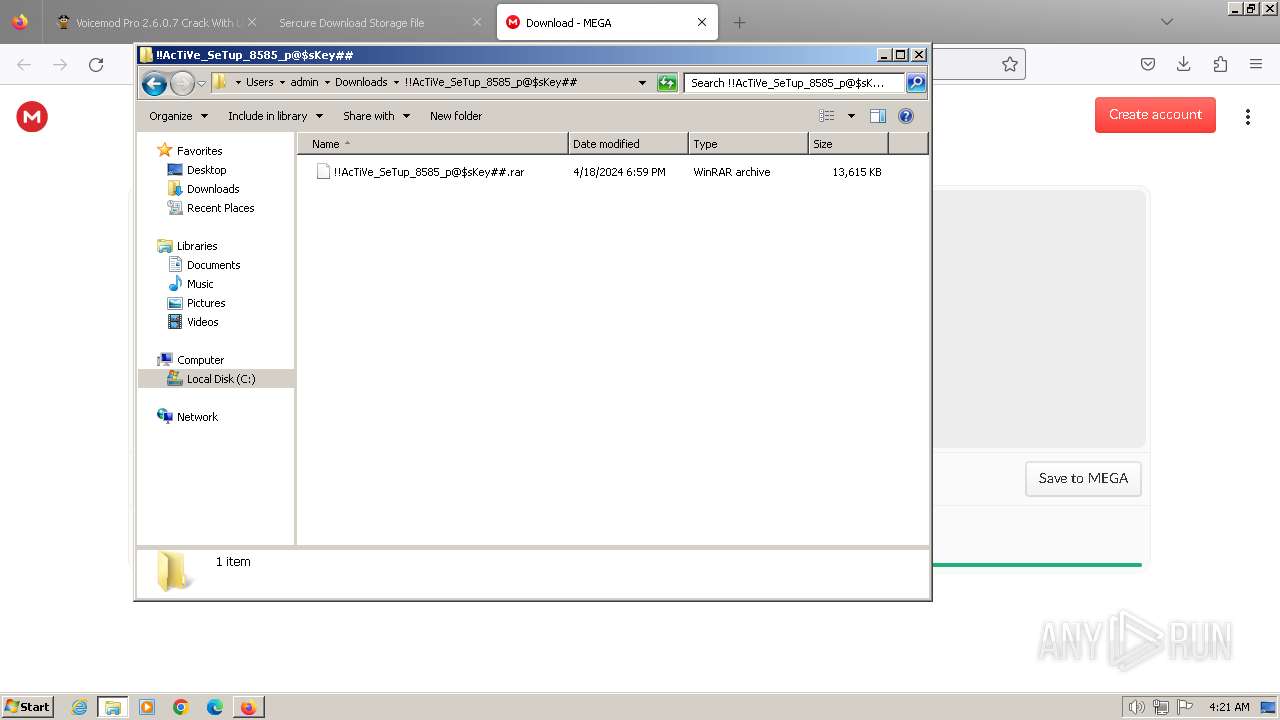The width and height of the screenshot is (1280, 720).
Task: Select Documents library
Action: coord(204,265)
